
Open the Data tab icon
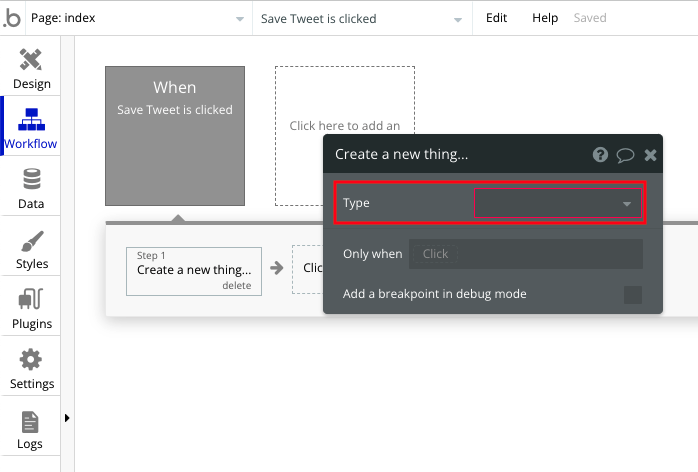tap(32, 179)
